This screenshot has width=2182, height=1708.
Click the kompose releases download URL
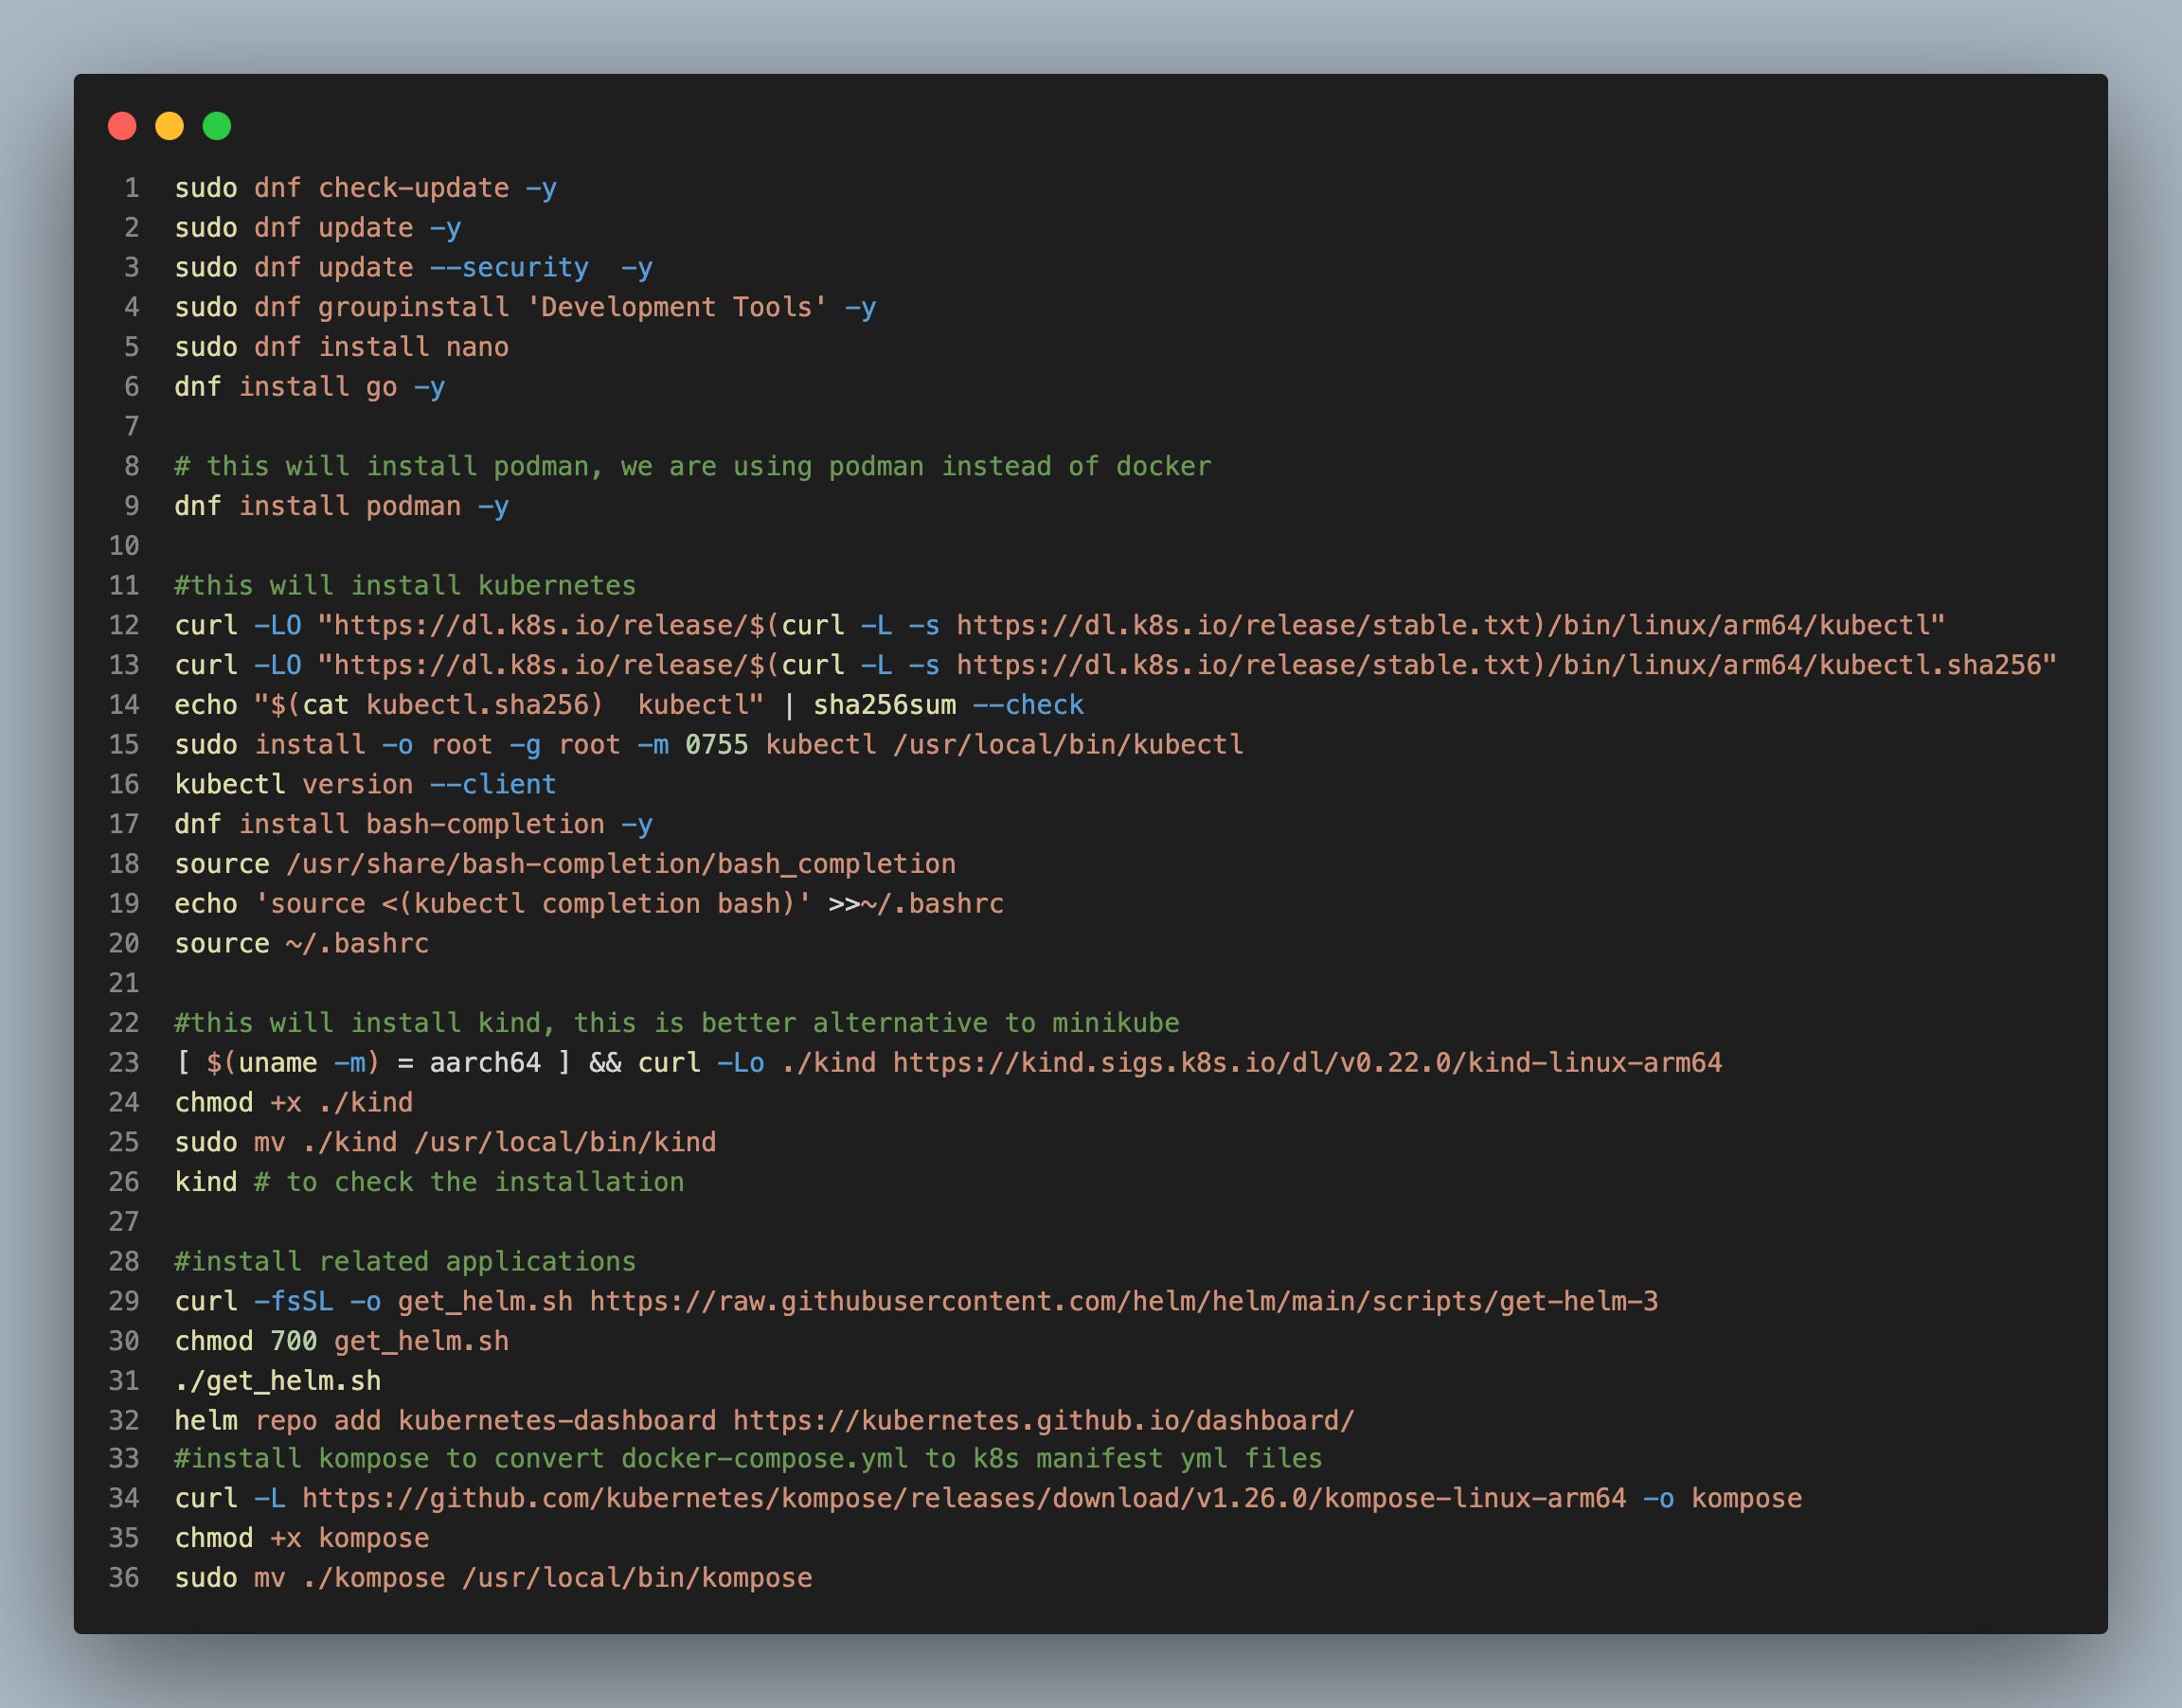[963, 1498]
